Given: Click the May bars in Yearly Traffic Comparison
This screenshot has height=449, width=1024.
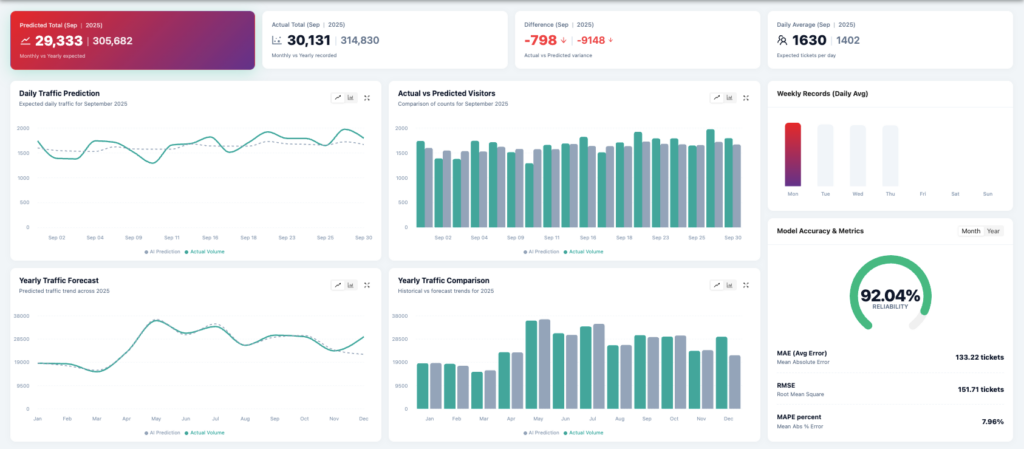Looking at the screenshot, I should (x=538, y=364).
